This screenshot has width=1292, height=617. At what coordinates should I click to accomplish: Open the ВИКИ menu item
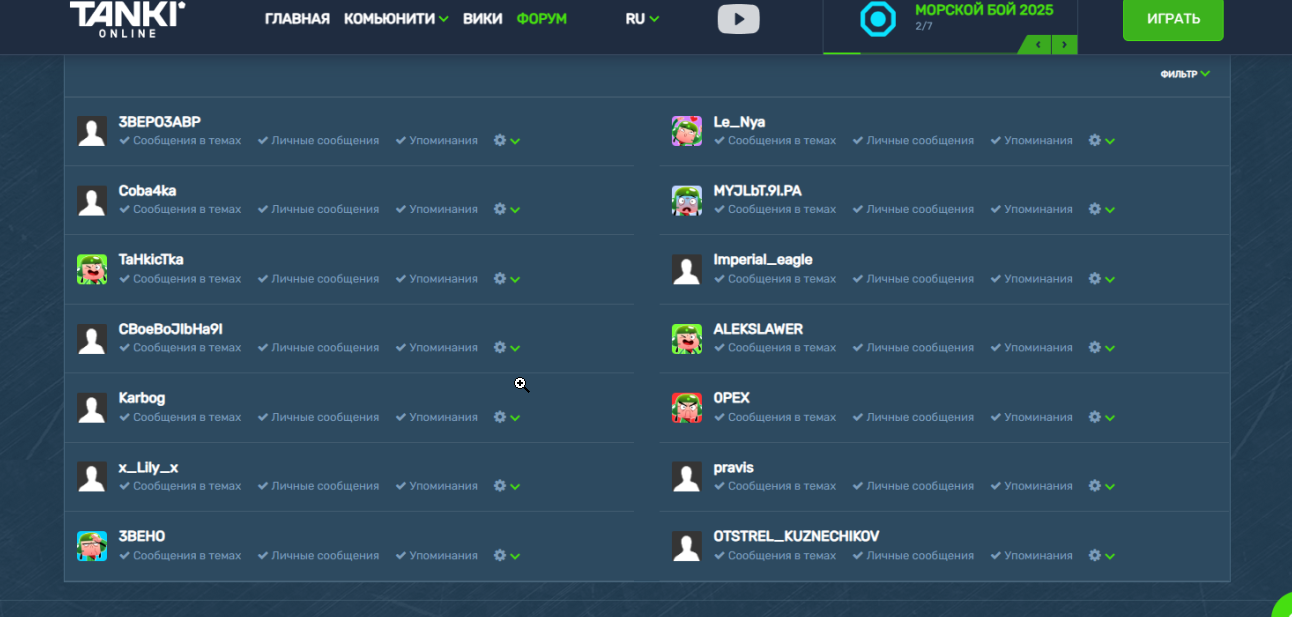pos(483,19)
